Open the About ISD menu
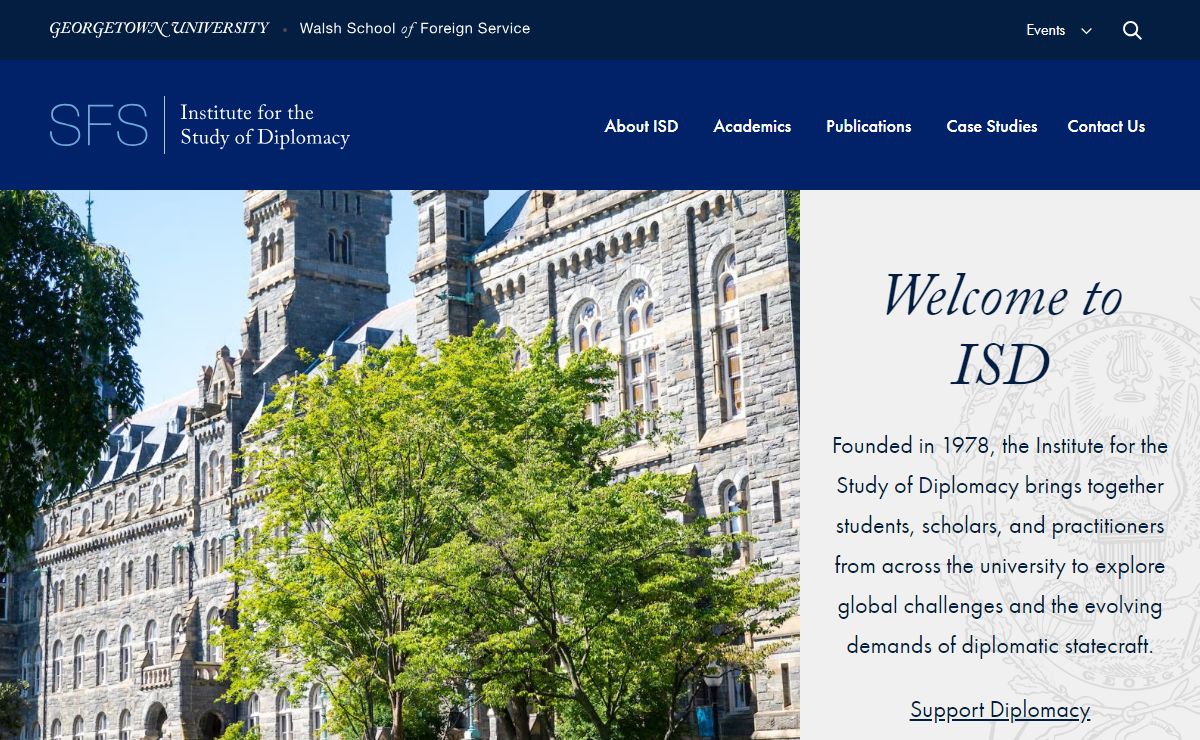 (x=641, y=126)
